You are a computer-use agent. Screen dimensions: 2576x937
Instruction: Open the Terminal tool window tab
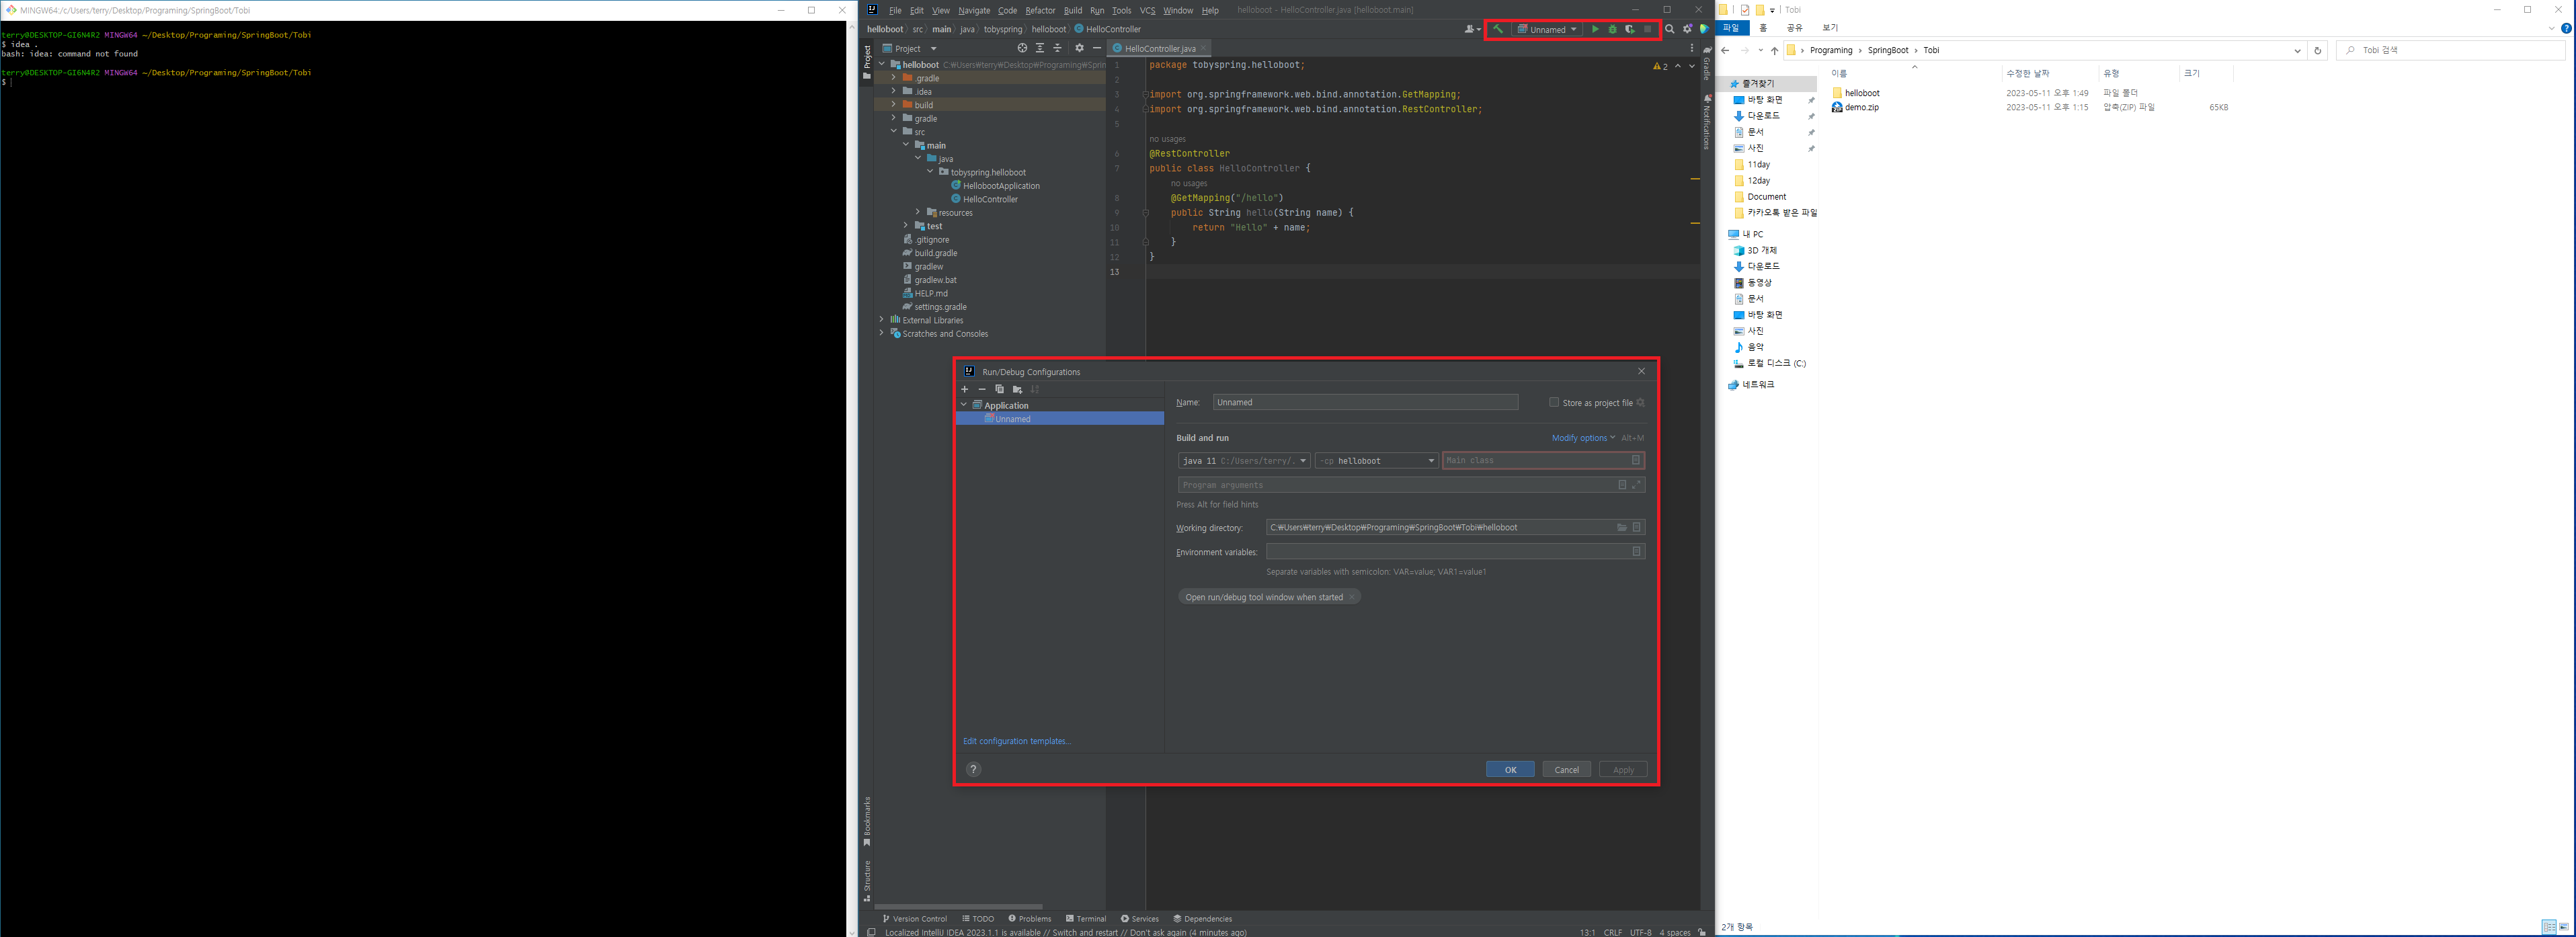pos(1086,918)
